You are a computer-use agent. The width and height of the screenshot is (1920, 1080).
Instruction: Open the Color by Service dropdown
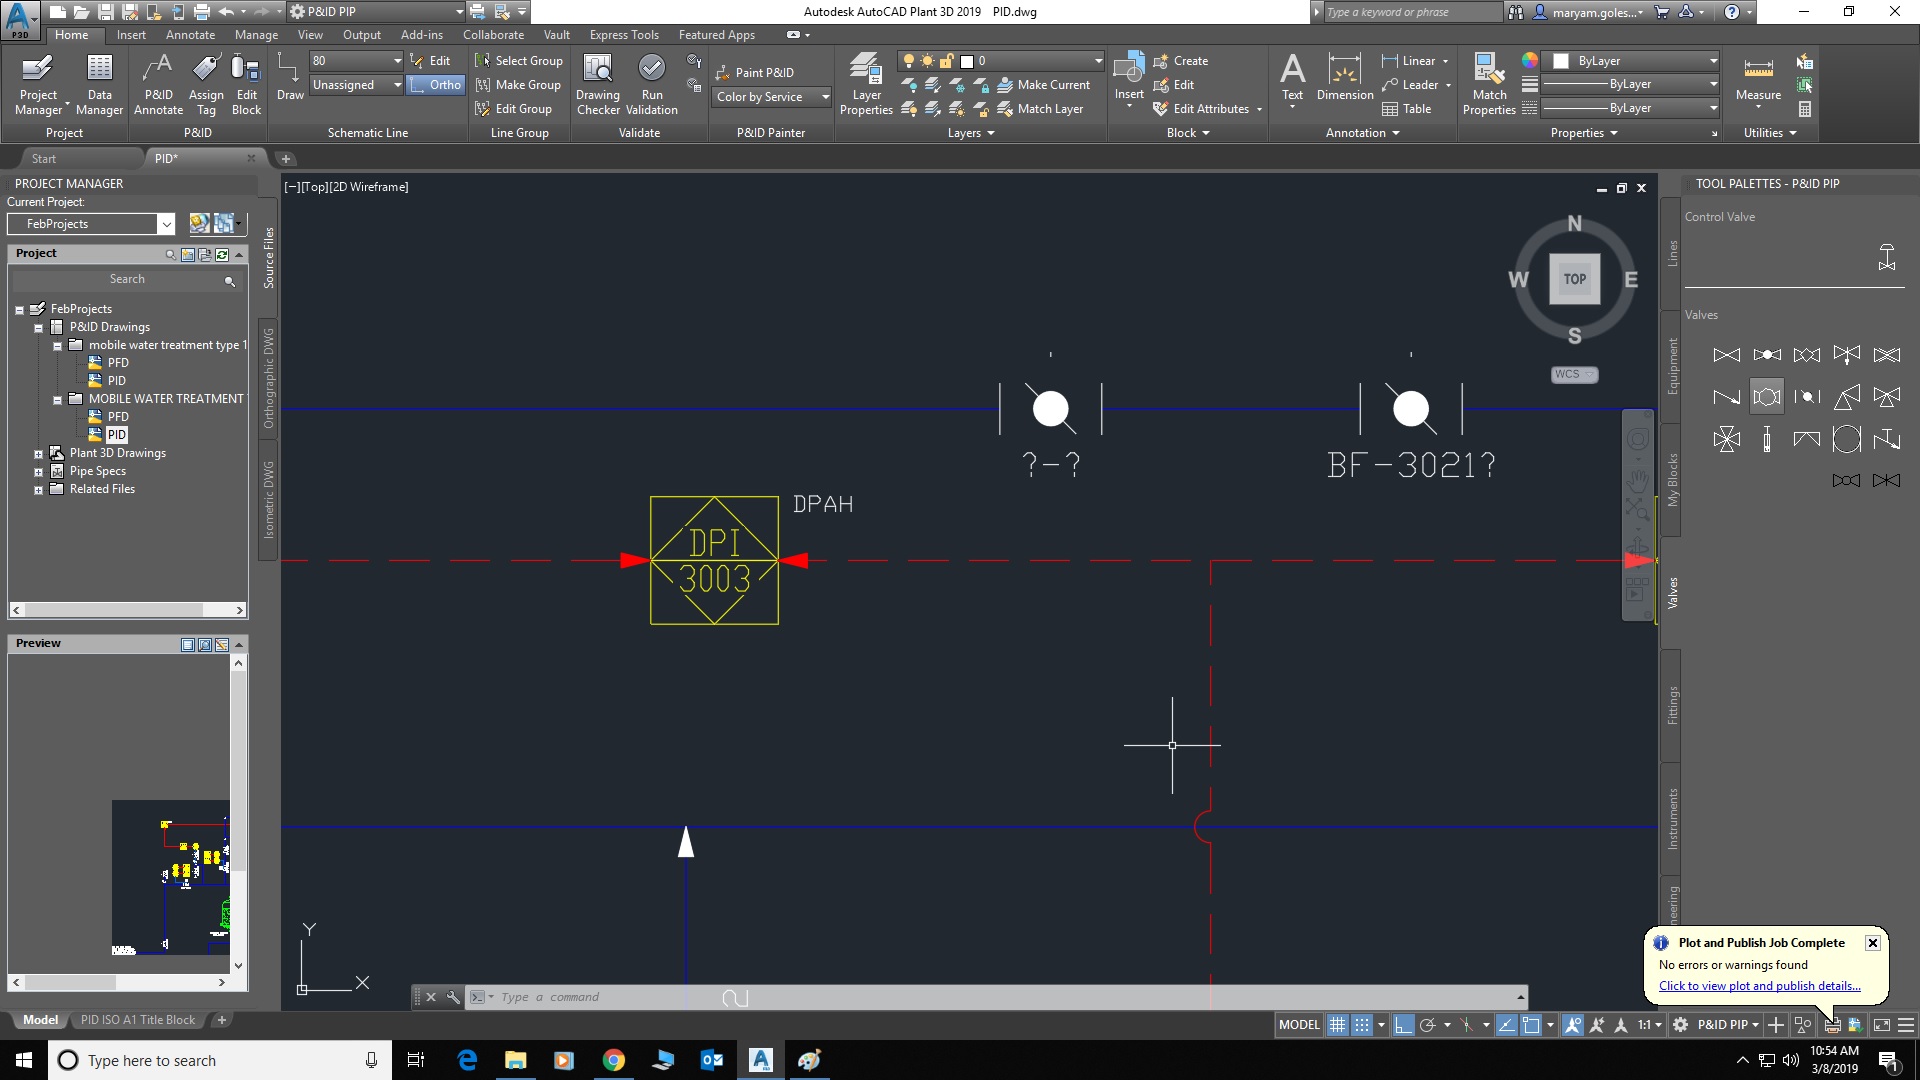coord(772,97)
